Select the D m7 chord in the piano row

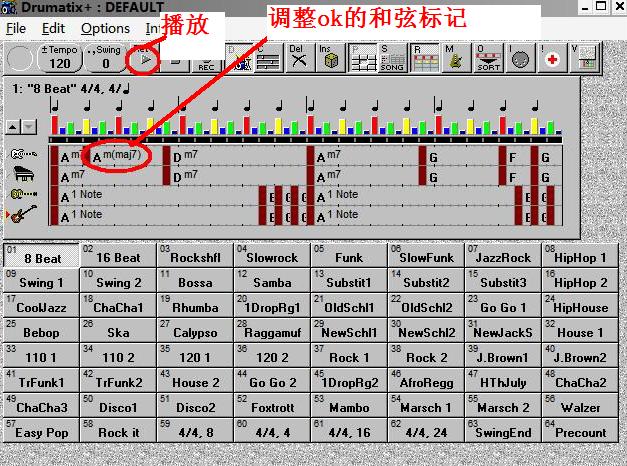(x=185, y=176)
